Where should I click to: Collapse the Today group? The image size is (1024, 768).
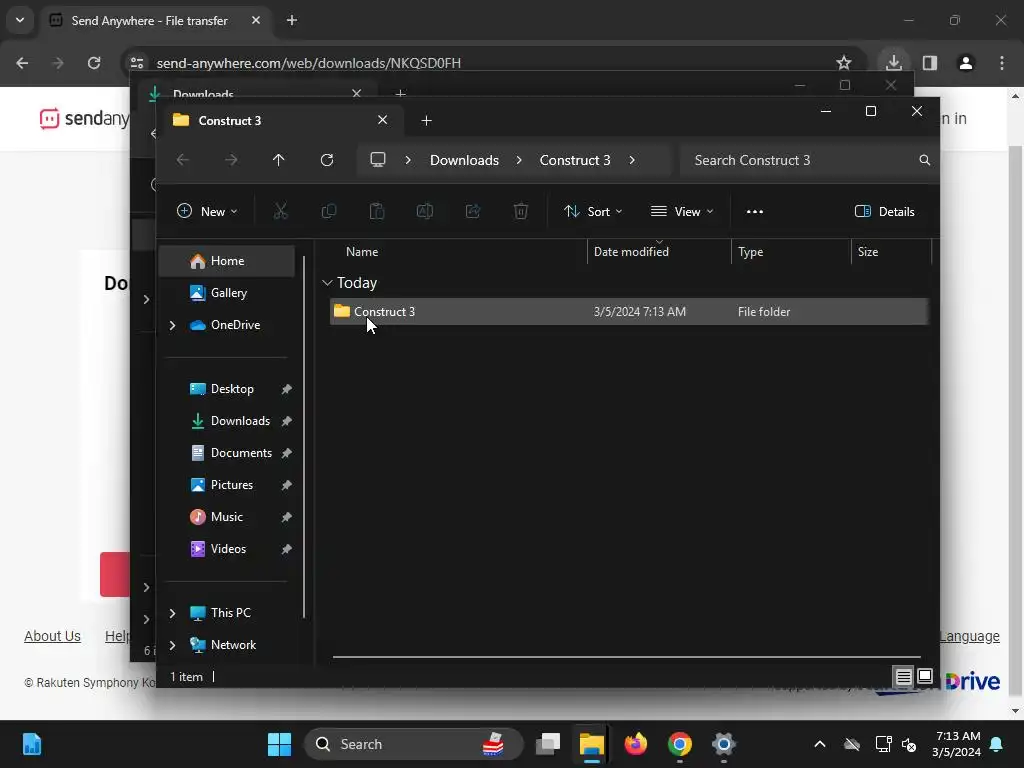click(x=327, y=283)
